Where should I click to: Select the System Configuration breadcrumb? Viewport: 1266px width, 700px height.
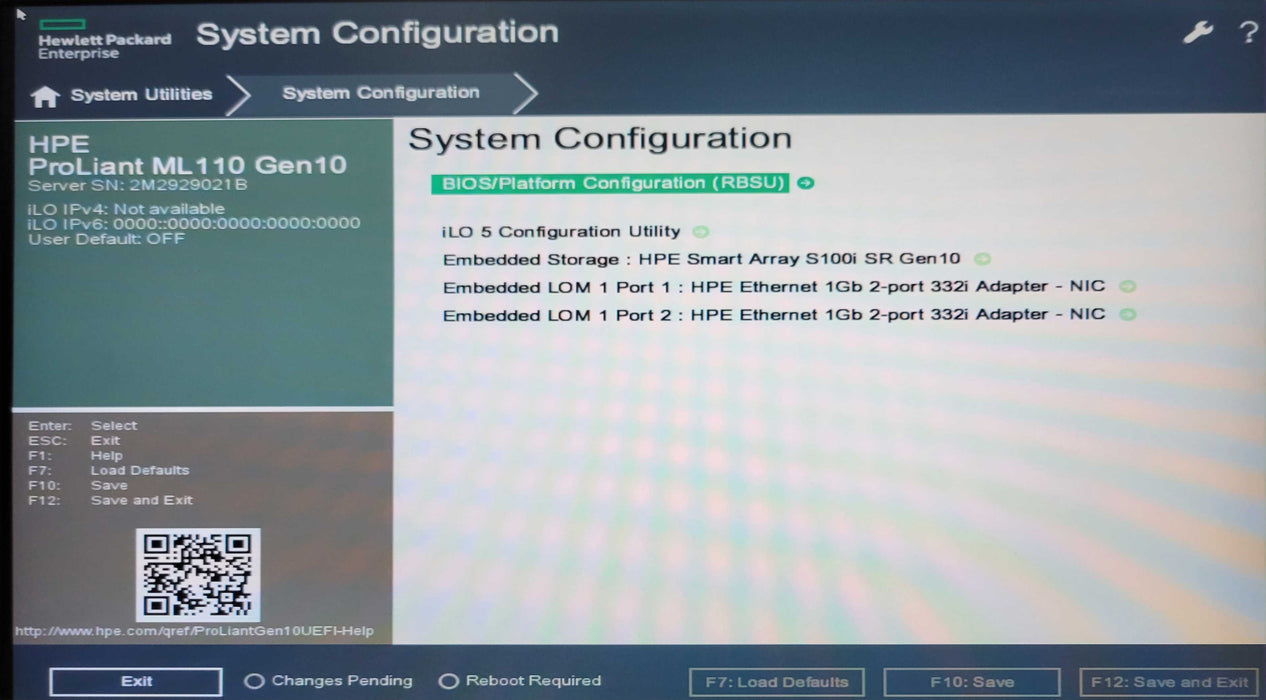[x=381, y=93]
